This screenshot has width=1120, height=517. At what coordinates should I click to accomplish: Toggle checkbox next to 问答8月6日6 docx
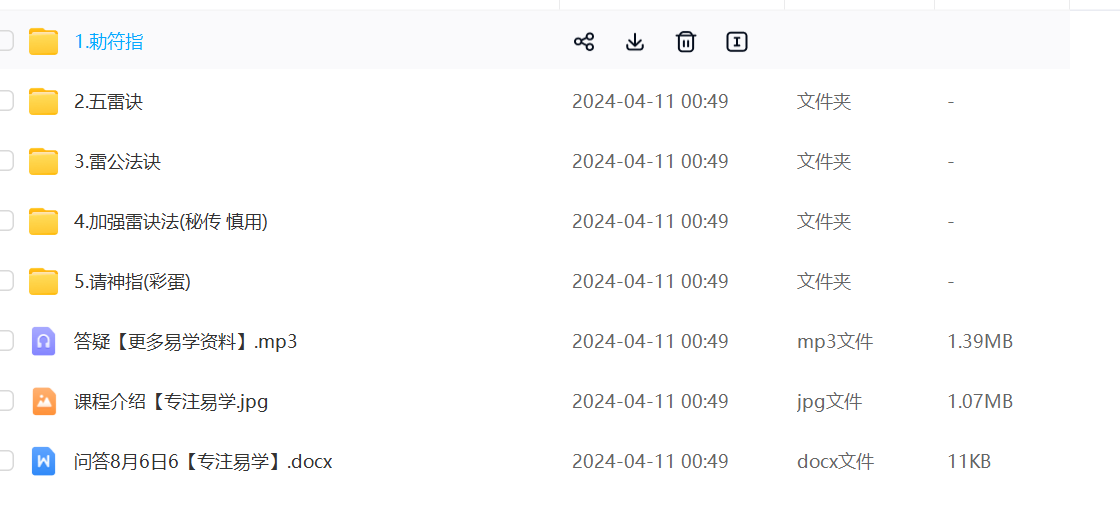click(x=5, y=462)
